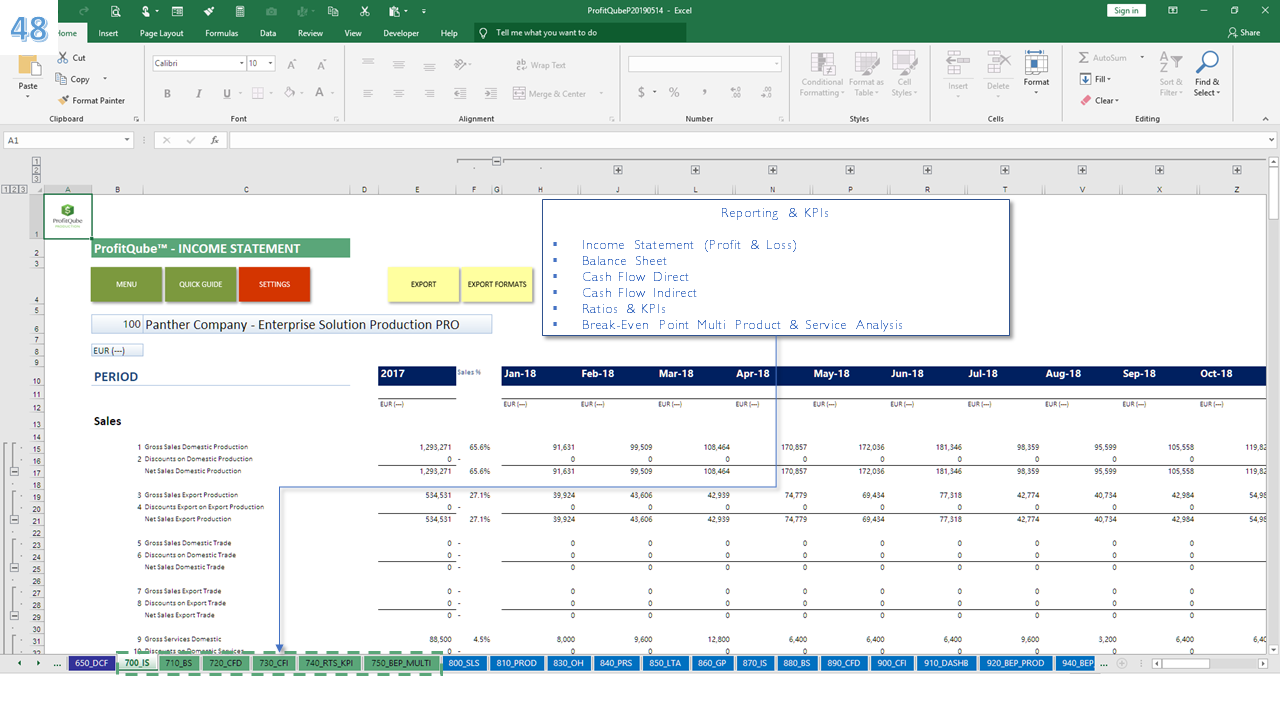
Task: Toggle Wrap Text
Action: point(541,65)
